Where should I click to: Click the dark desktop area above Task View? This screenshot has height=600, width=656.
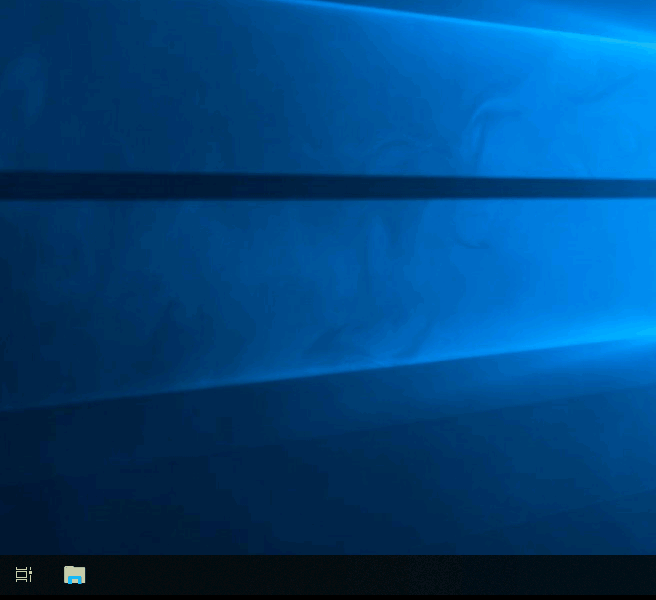(x=24, y=520)
